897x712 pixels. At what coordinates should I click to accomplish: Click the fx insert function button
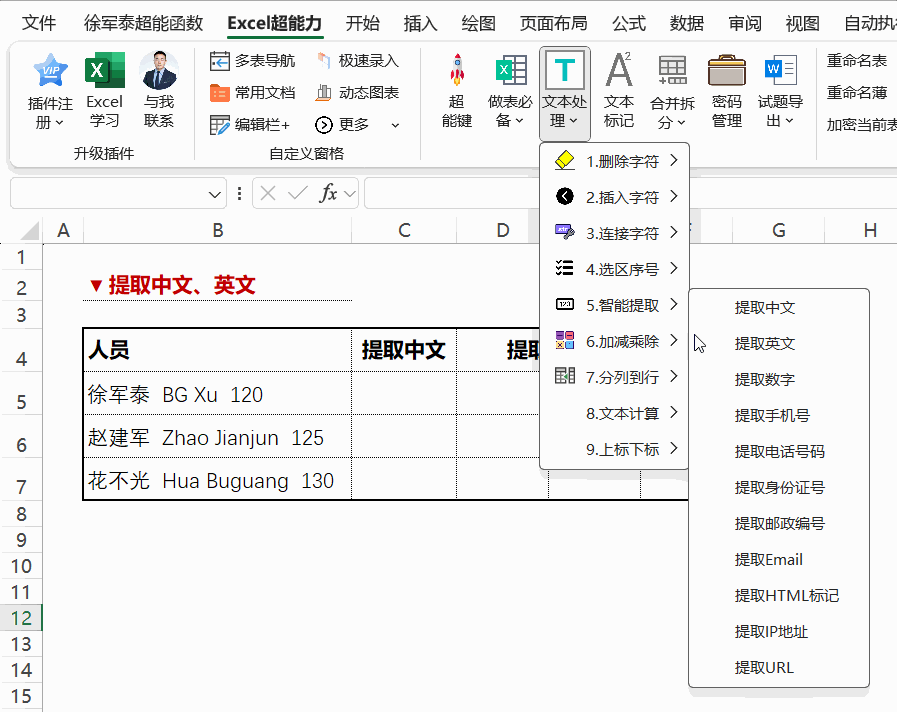tap(328, 193)
